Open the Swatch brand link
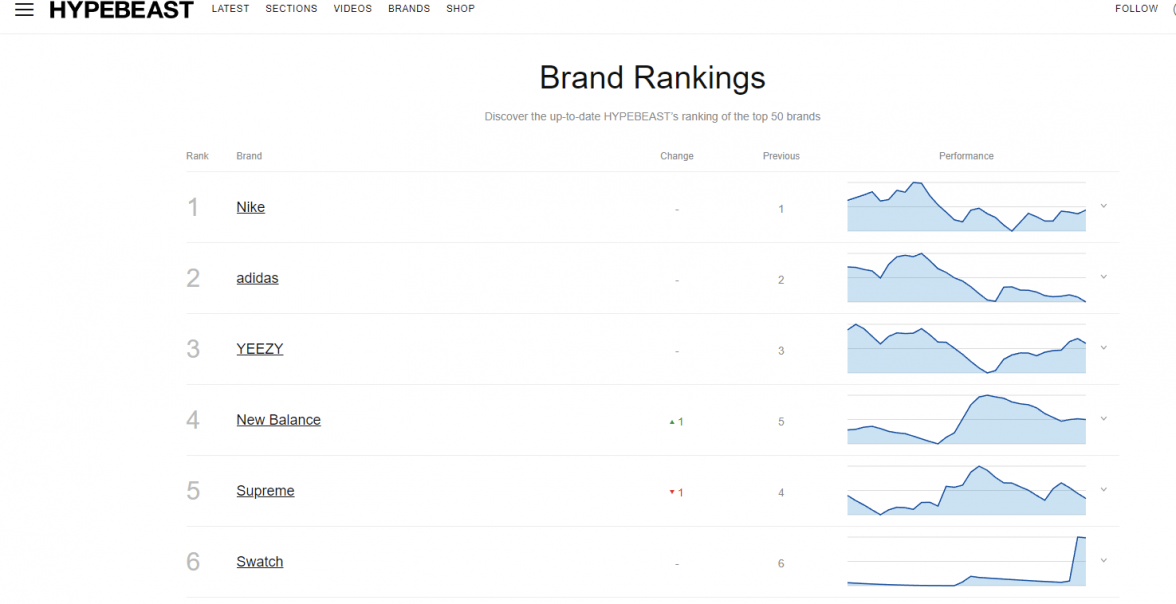The height and width of the screenshot is (604, 1176). 259,562
